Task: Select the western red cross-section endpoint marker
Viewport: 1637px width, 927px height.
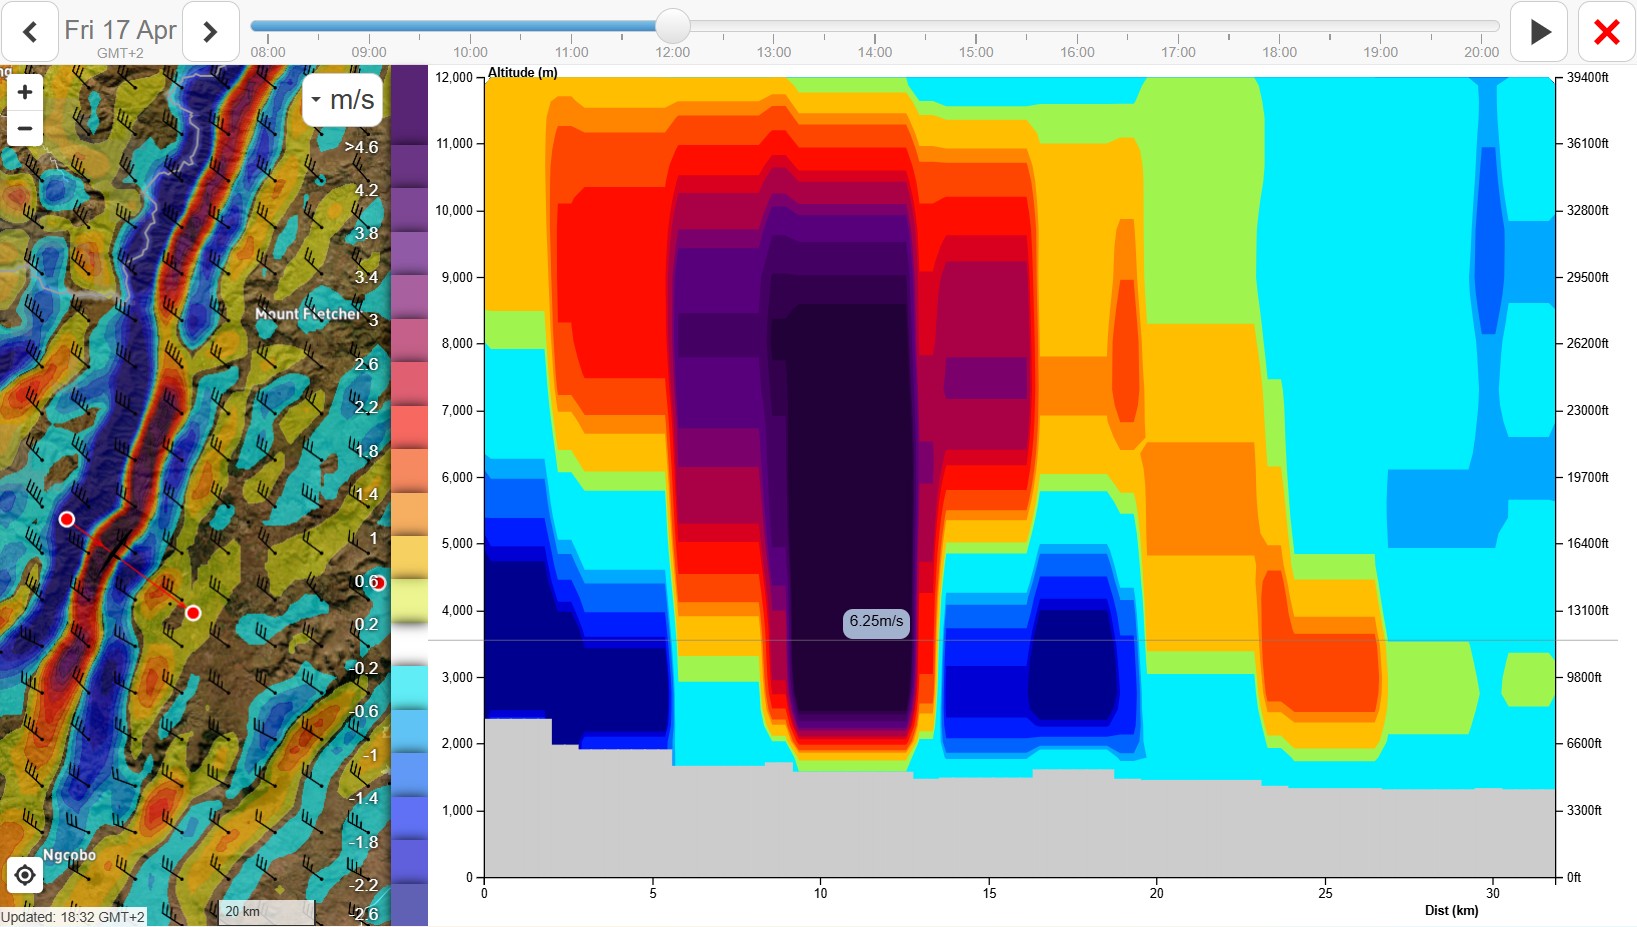Action: (67, 519)
